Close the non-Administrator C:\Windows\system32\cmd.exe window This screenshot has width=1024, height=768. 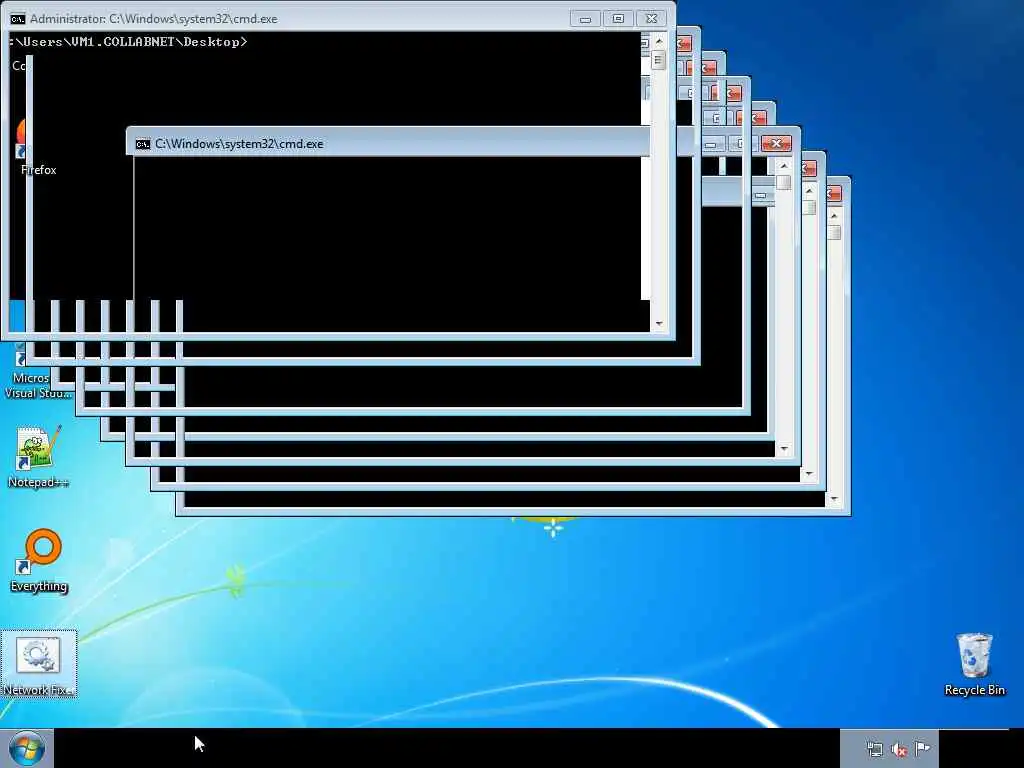(776, 144)
